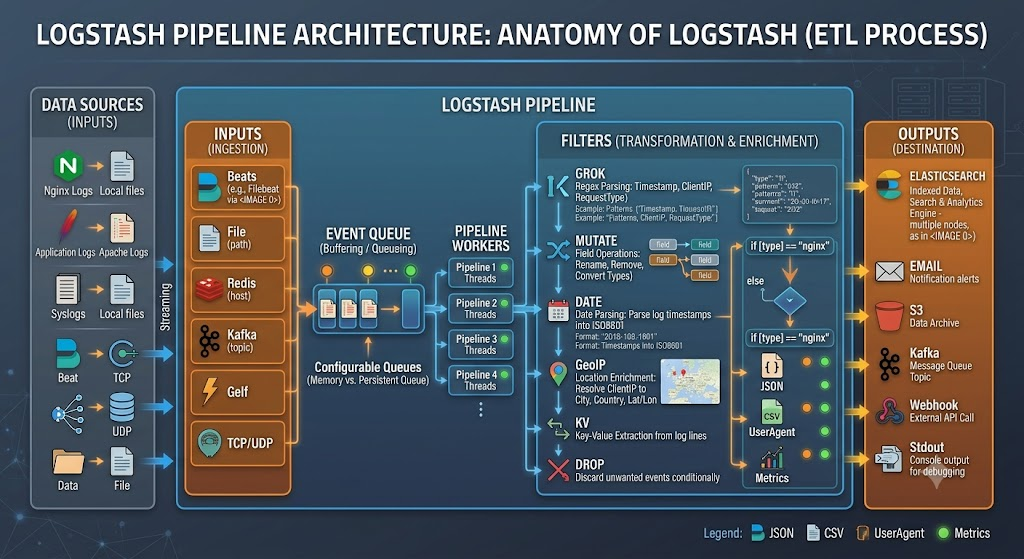Select the Pipeline 2 Threads box
Image resolution: width=1024 pixels, height=559 pixels.
[481, 309]
